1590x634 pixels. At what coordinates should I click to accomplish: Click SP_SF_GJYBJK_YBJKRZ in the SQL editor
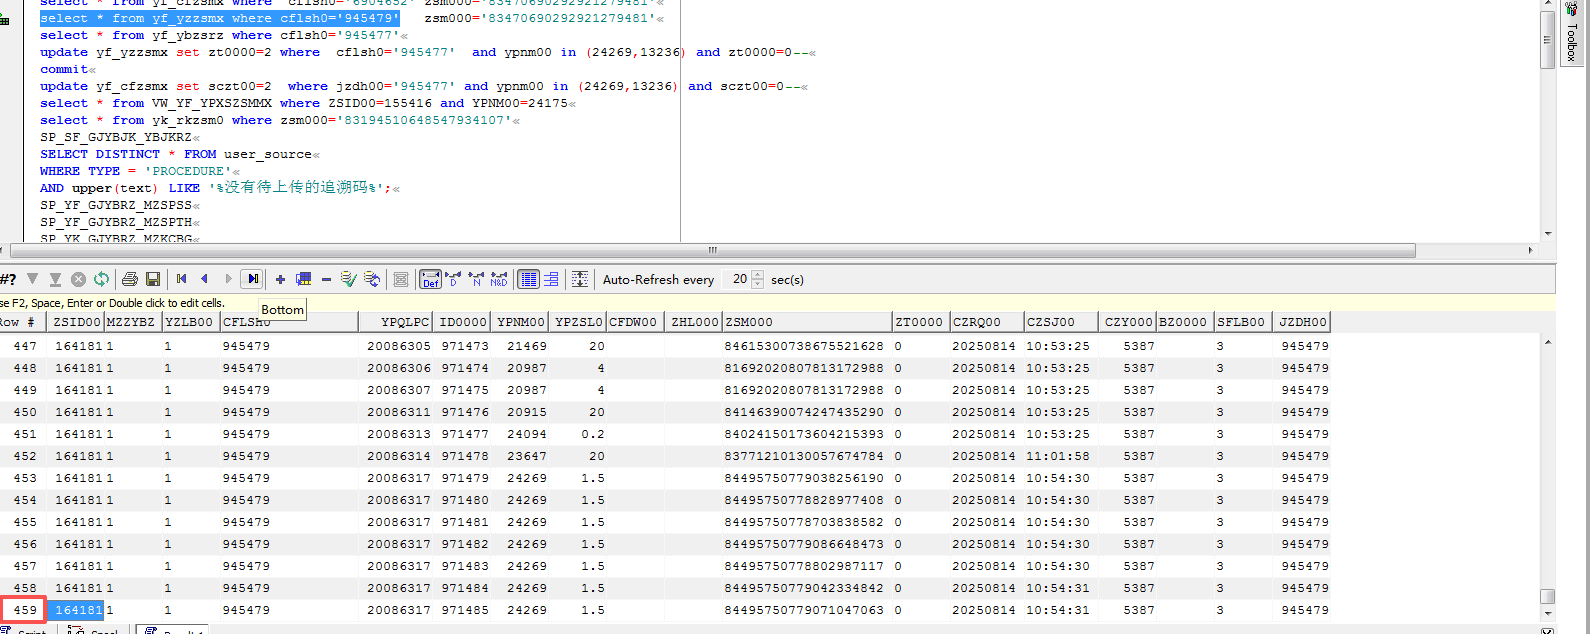[x=116, y=137]
